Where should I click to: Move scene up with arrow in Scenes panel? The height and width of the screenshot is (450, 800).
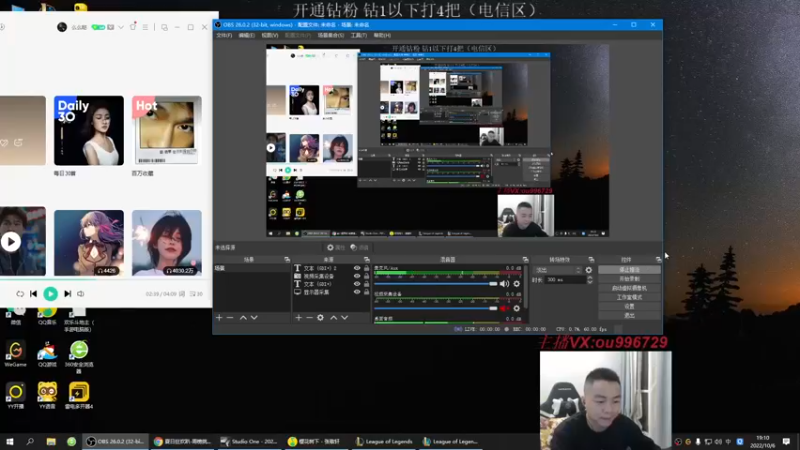coord(243,317)
